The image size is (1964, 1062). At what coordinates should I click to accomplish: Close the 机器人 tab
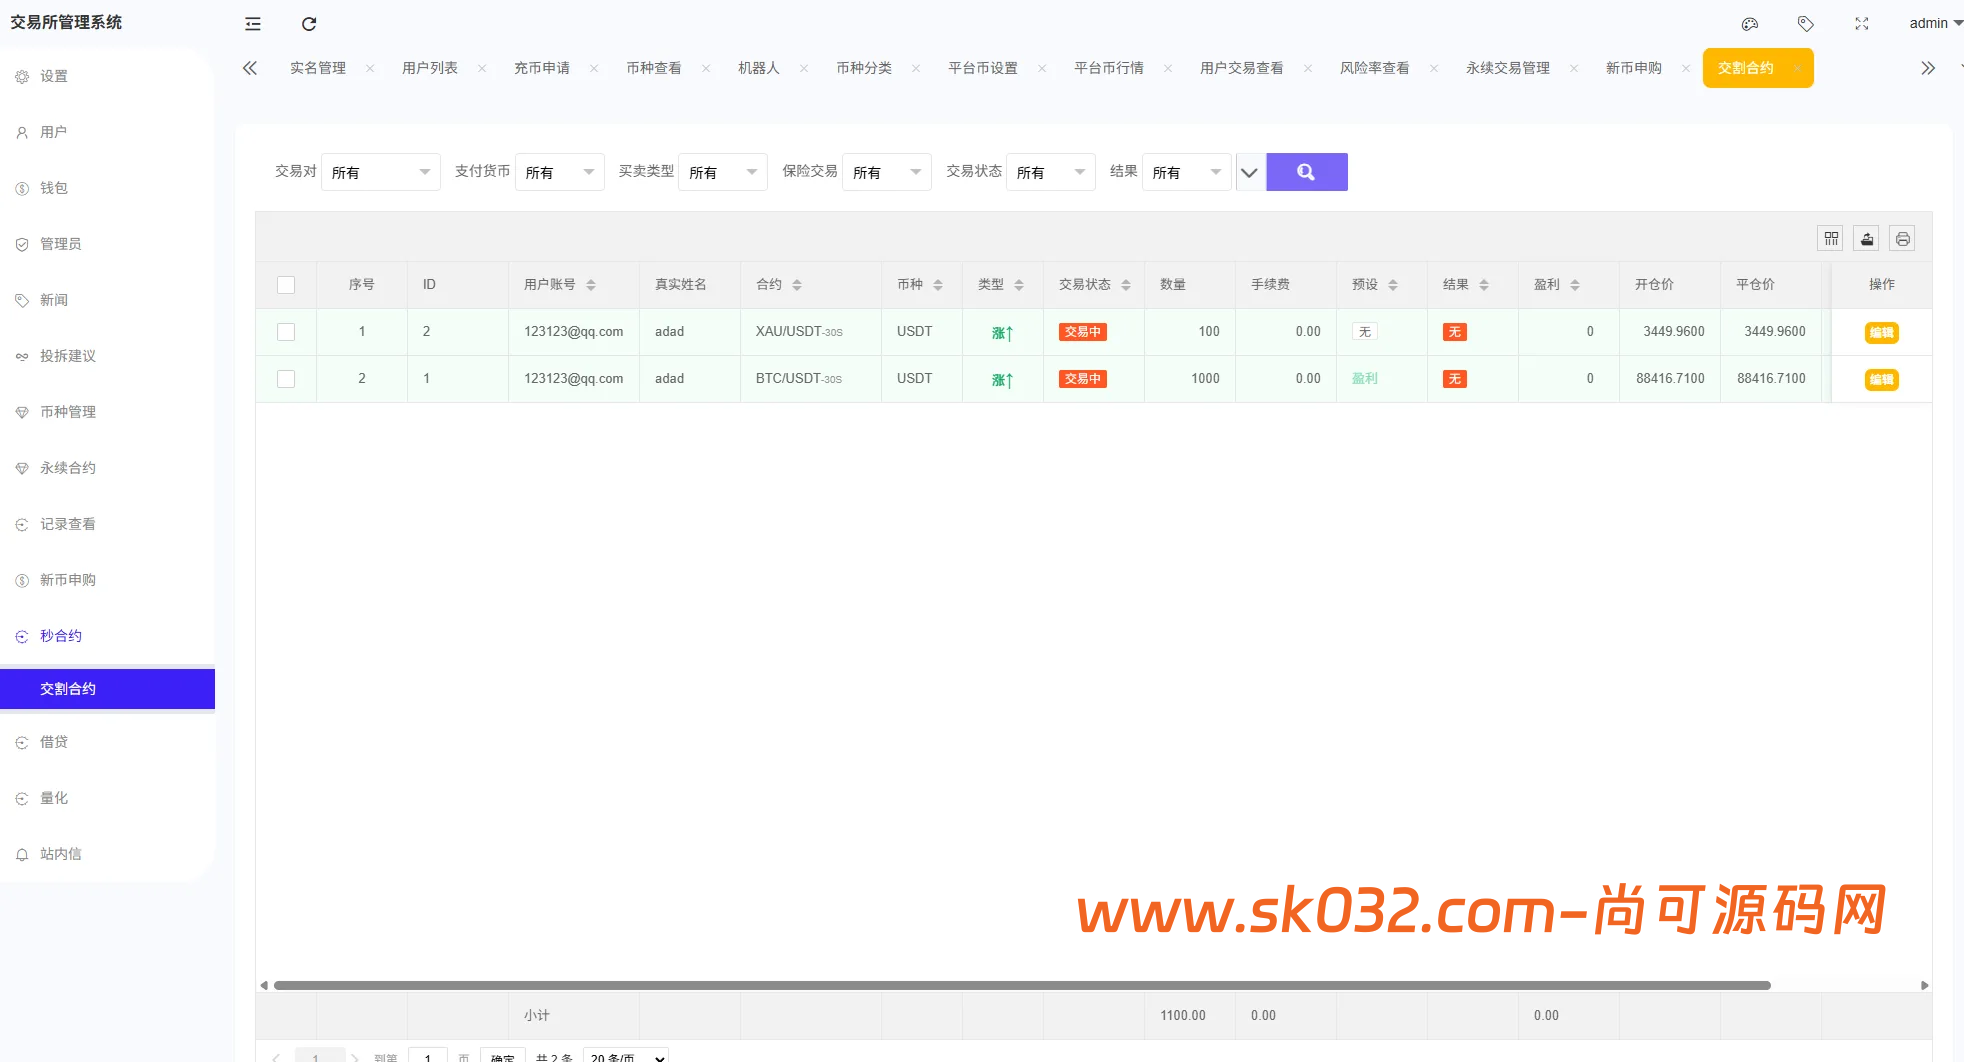804,68
